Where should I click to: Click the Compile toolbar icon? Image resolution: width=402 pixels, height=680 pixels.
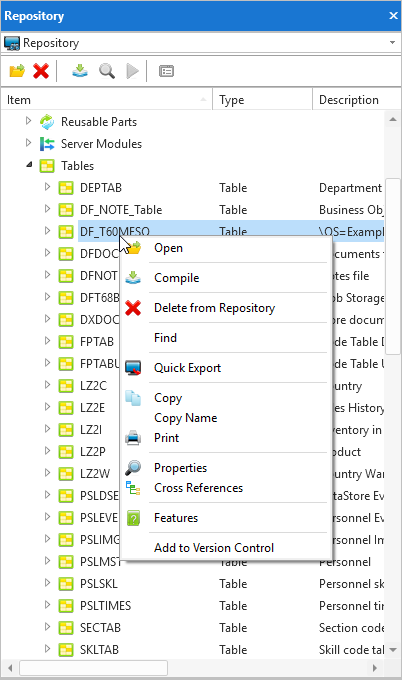[80, 70]
